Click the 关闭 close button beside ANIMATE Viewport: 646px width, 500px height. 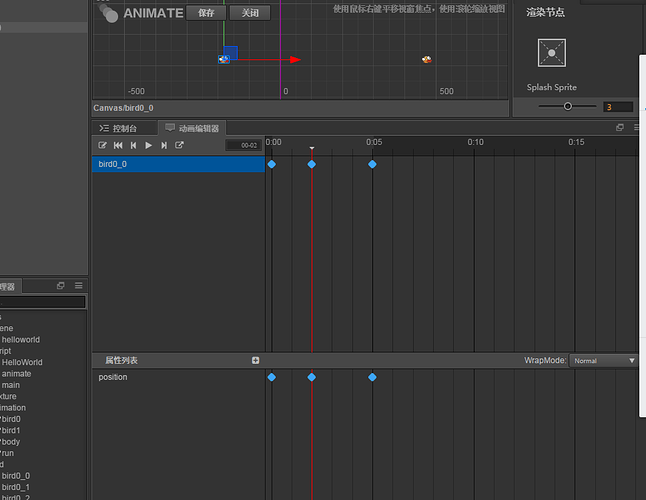tap(250, 13)
